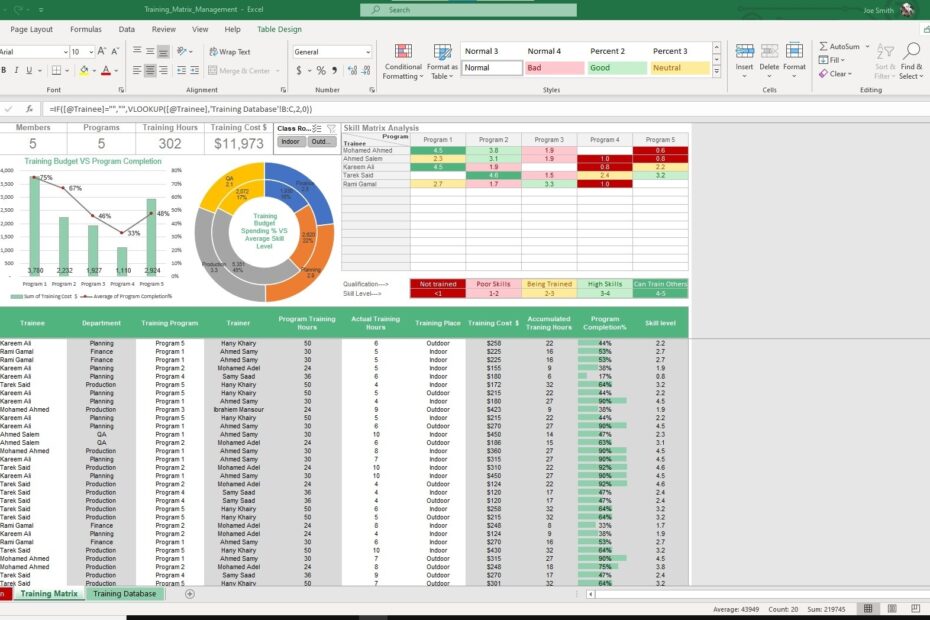Enable Multi-Select on the Class Room slicer
The width and height of the screenshot is (930, 620).
pos(317,129)
